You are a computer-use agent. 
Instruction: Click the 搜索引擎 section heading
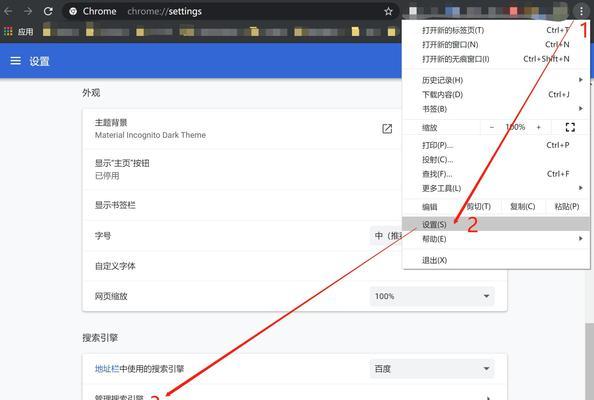coord(100,338)
